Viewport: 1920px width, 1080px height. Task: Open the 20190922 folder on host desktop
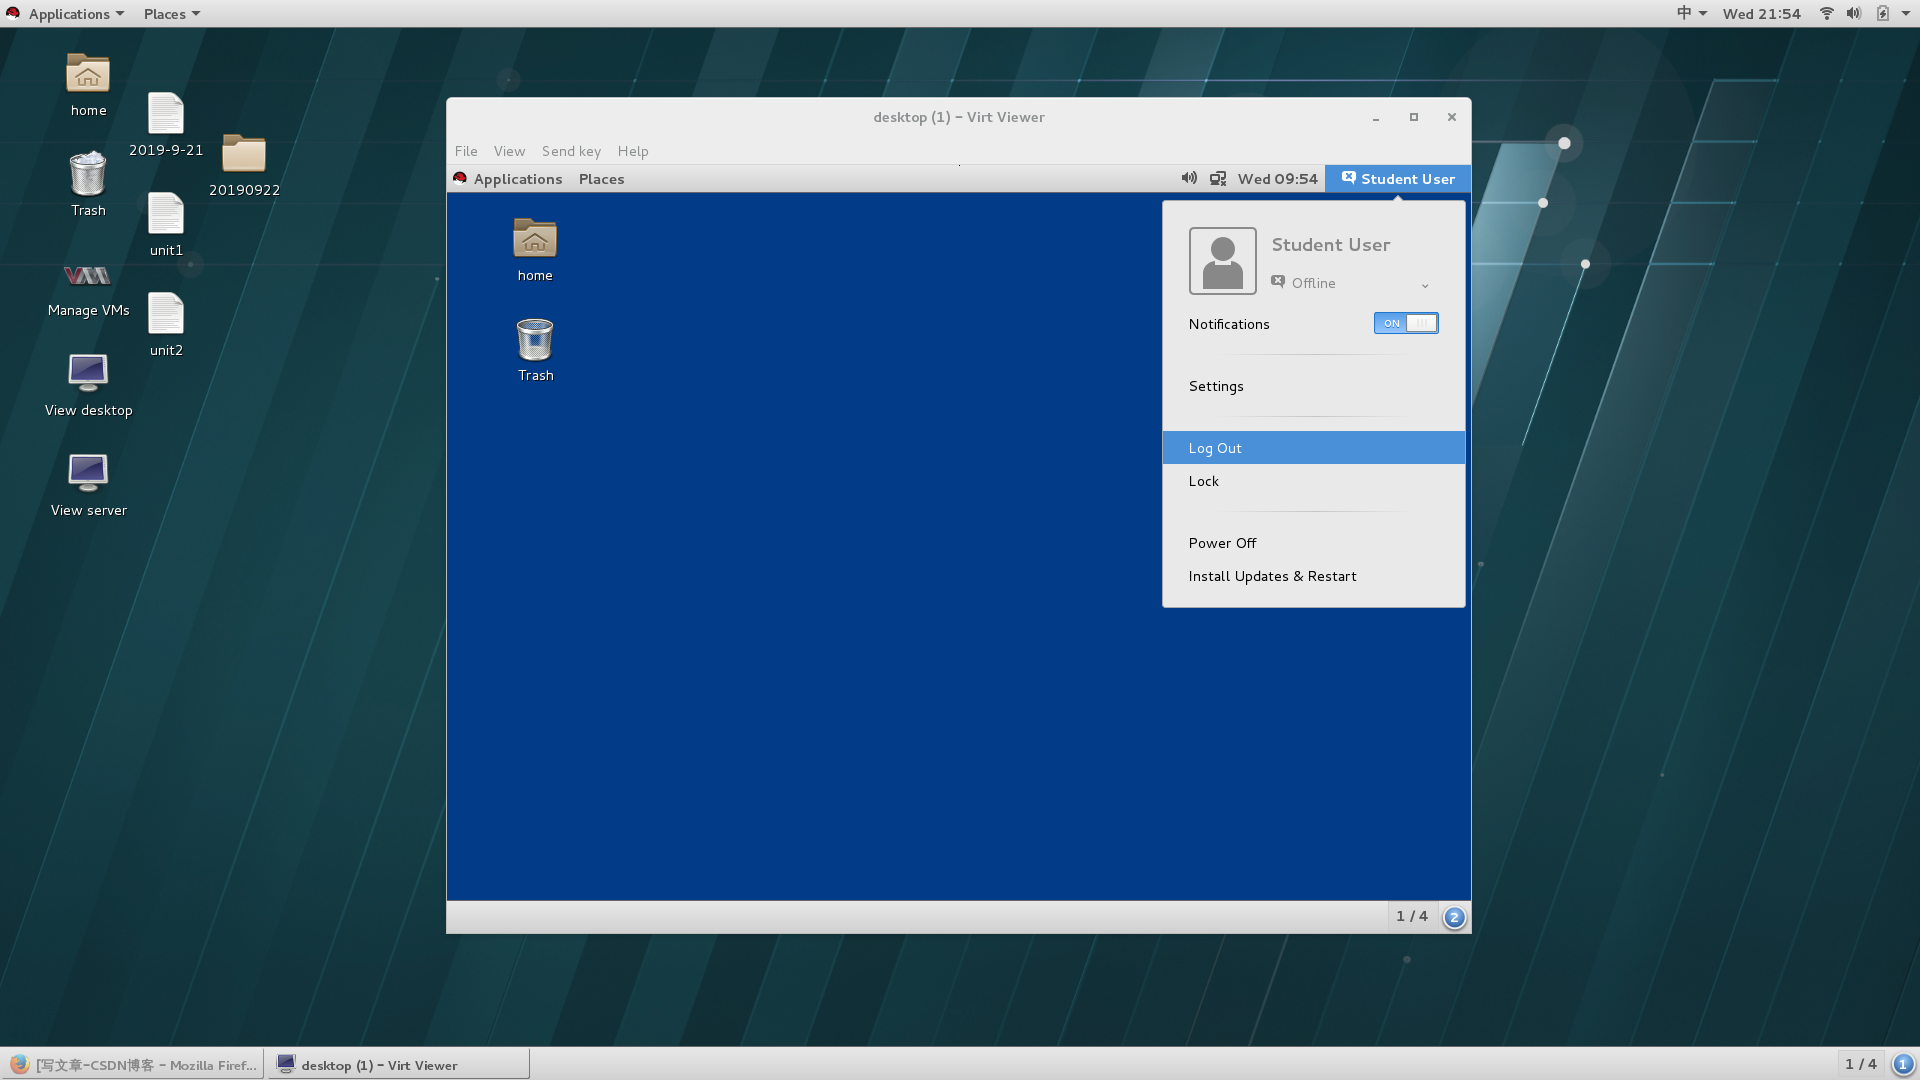click(x=244, y=155)
